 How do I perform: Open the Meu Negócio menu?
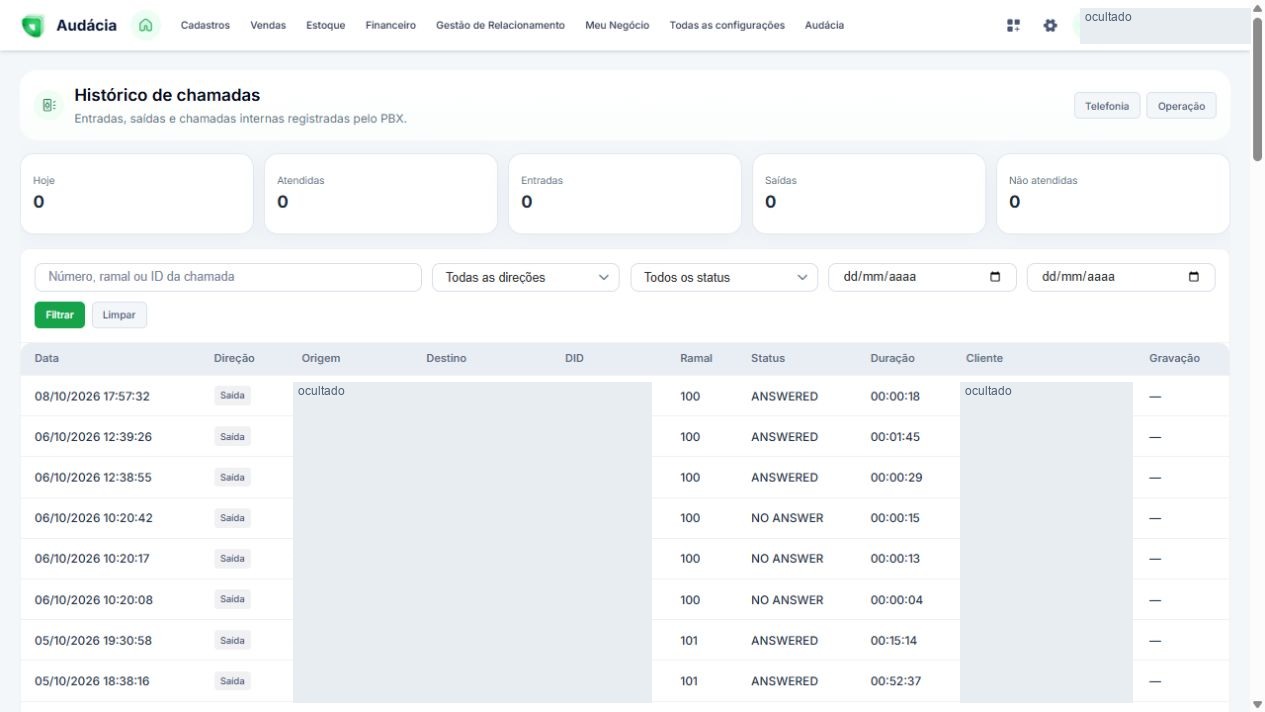click(x=617, y=26)
